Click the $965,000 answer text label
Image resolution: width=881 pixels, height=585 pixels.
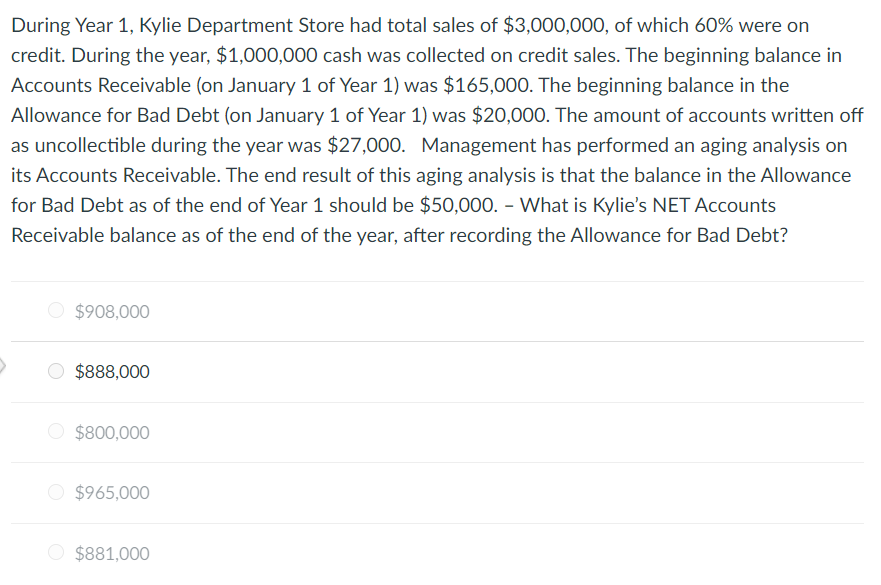(111, 492)
